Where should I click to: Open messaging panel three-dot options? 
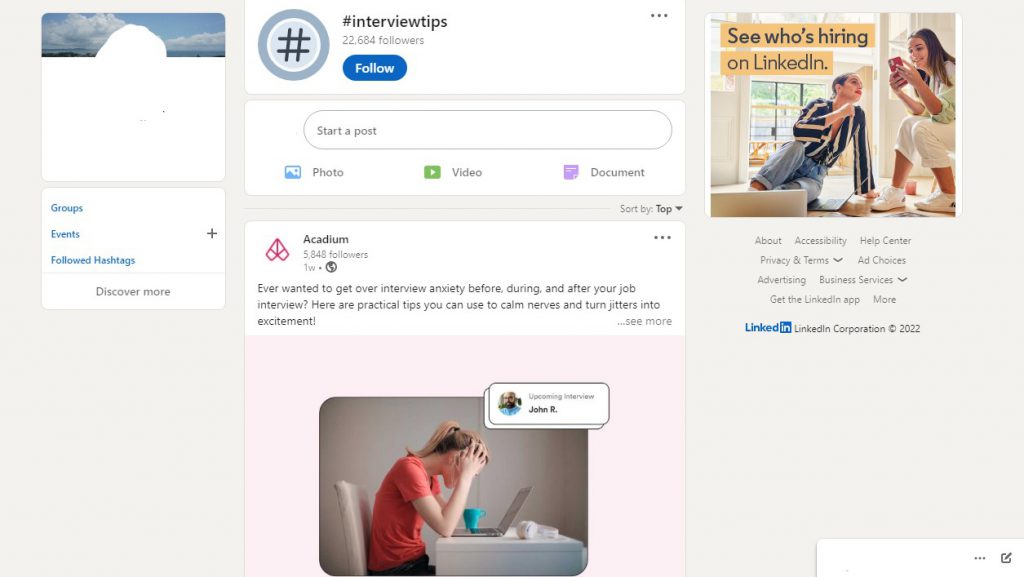pyautogui.click(x=980, y=558)
